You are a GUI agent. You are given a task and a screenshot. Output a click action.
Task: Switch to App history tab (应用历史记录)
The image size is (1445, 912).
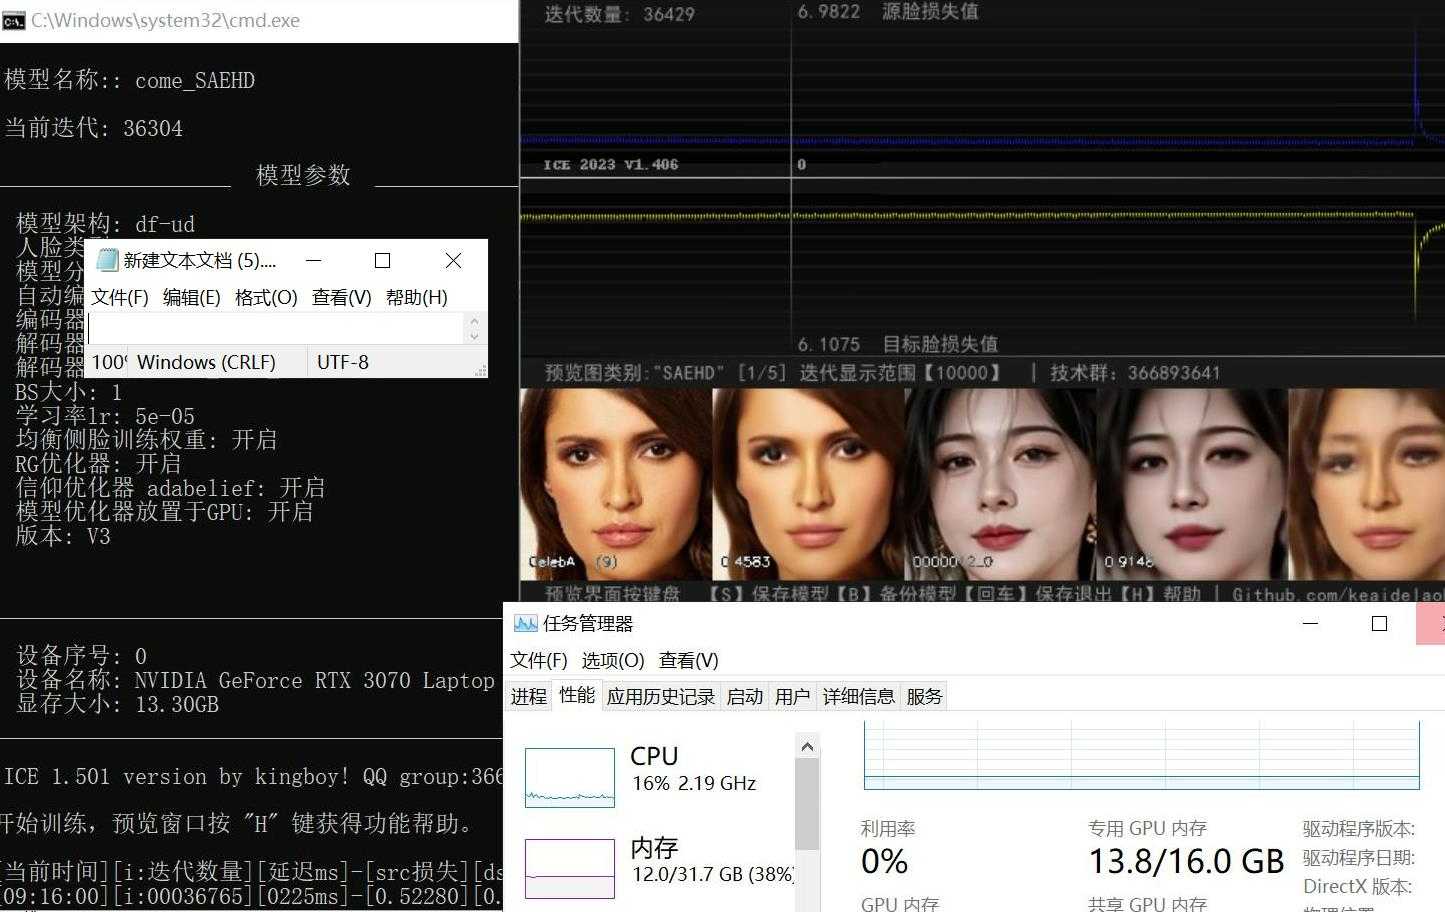(x=660, y=696)
